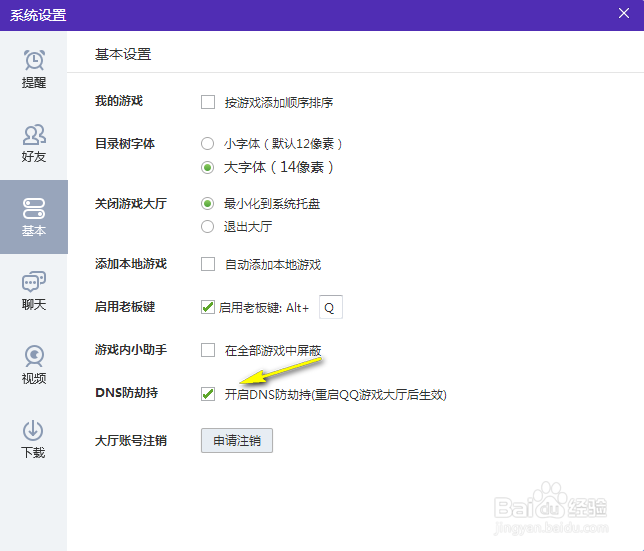
Task: Choose 退出大厅 radio option
Action: click(x=207, y=226)
